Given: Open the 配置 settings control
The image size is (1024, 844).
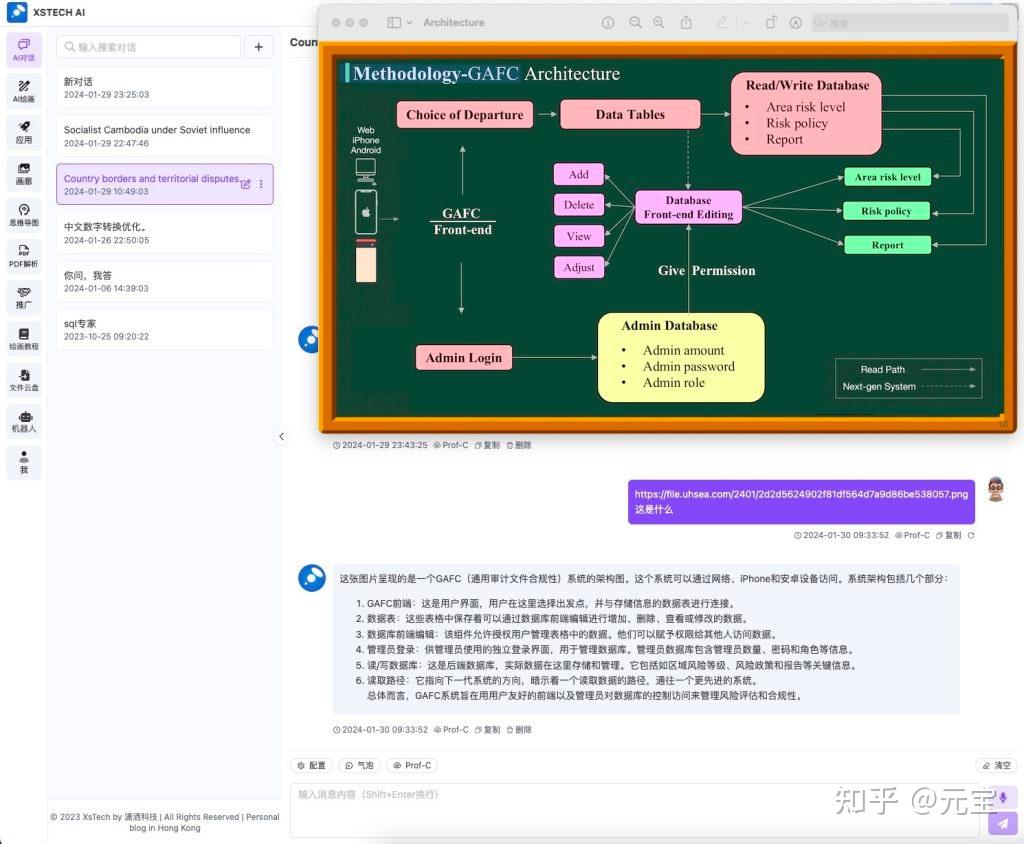Looking at the screenshot, I should click(311, 765).
